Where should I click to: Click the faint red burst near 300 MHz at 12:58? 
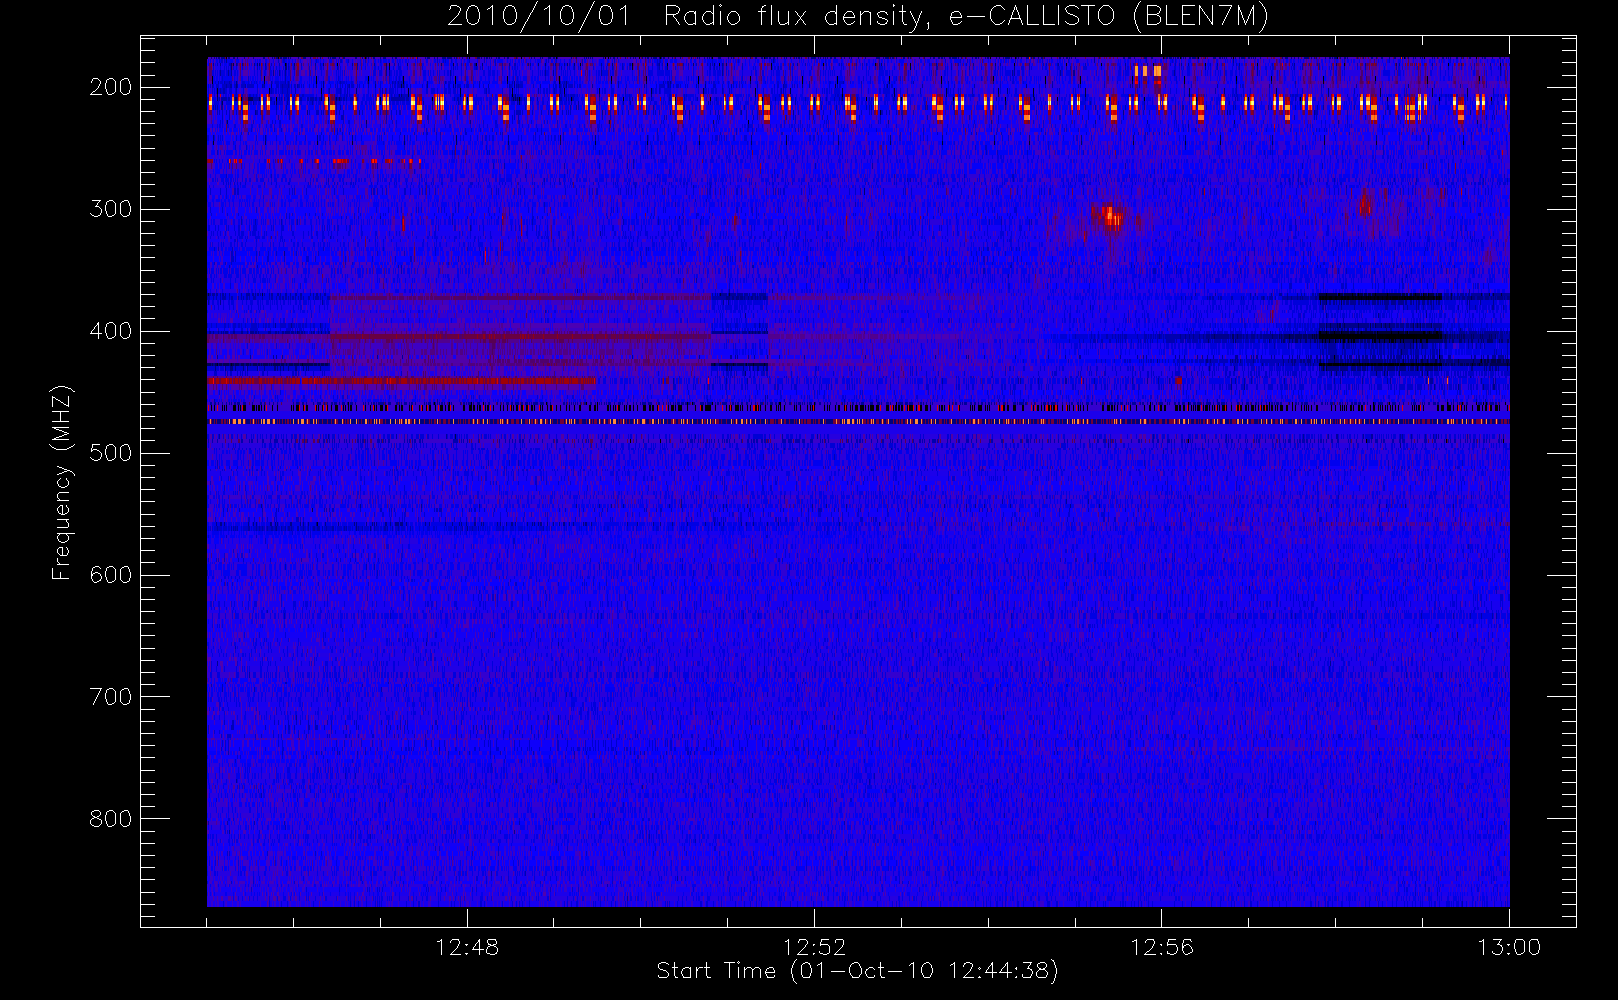[1365, 205]
